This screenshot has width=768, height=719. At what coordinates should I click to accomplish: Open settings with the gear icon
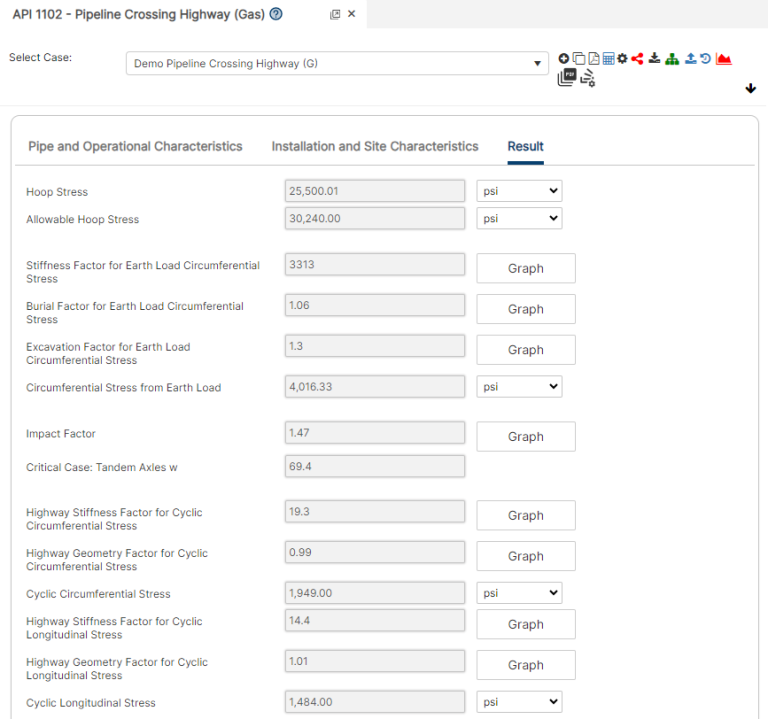(622, 59)
